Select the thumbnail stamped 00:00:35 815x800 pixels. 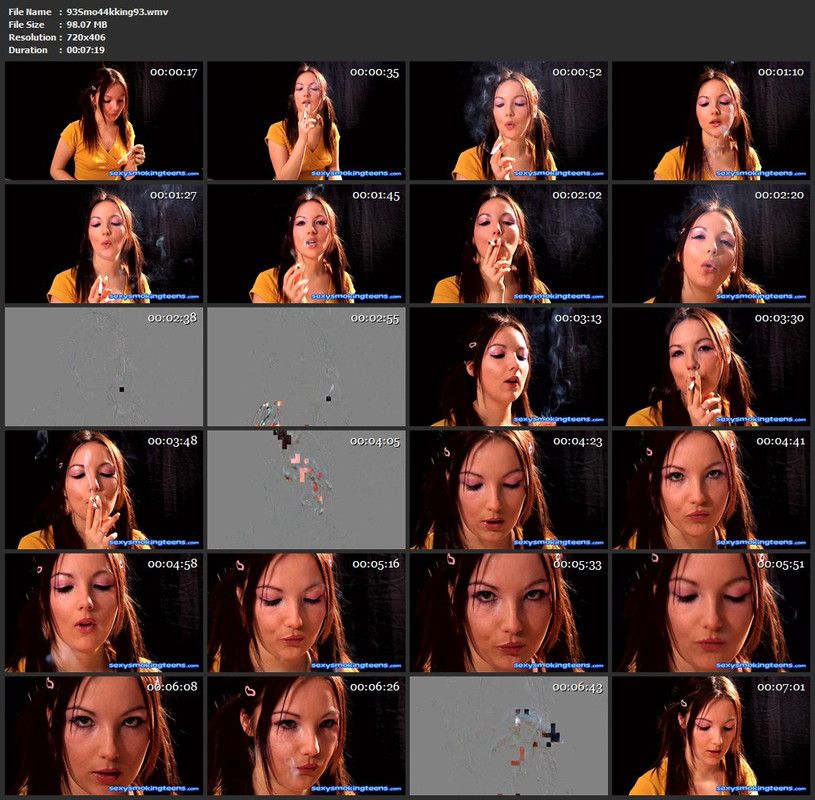pos(306,121)
